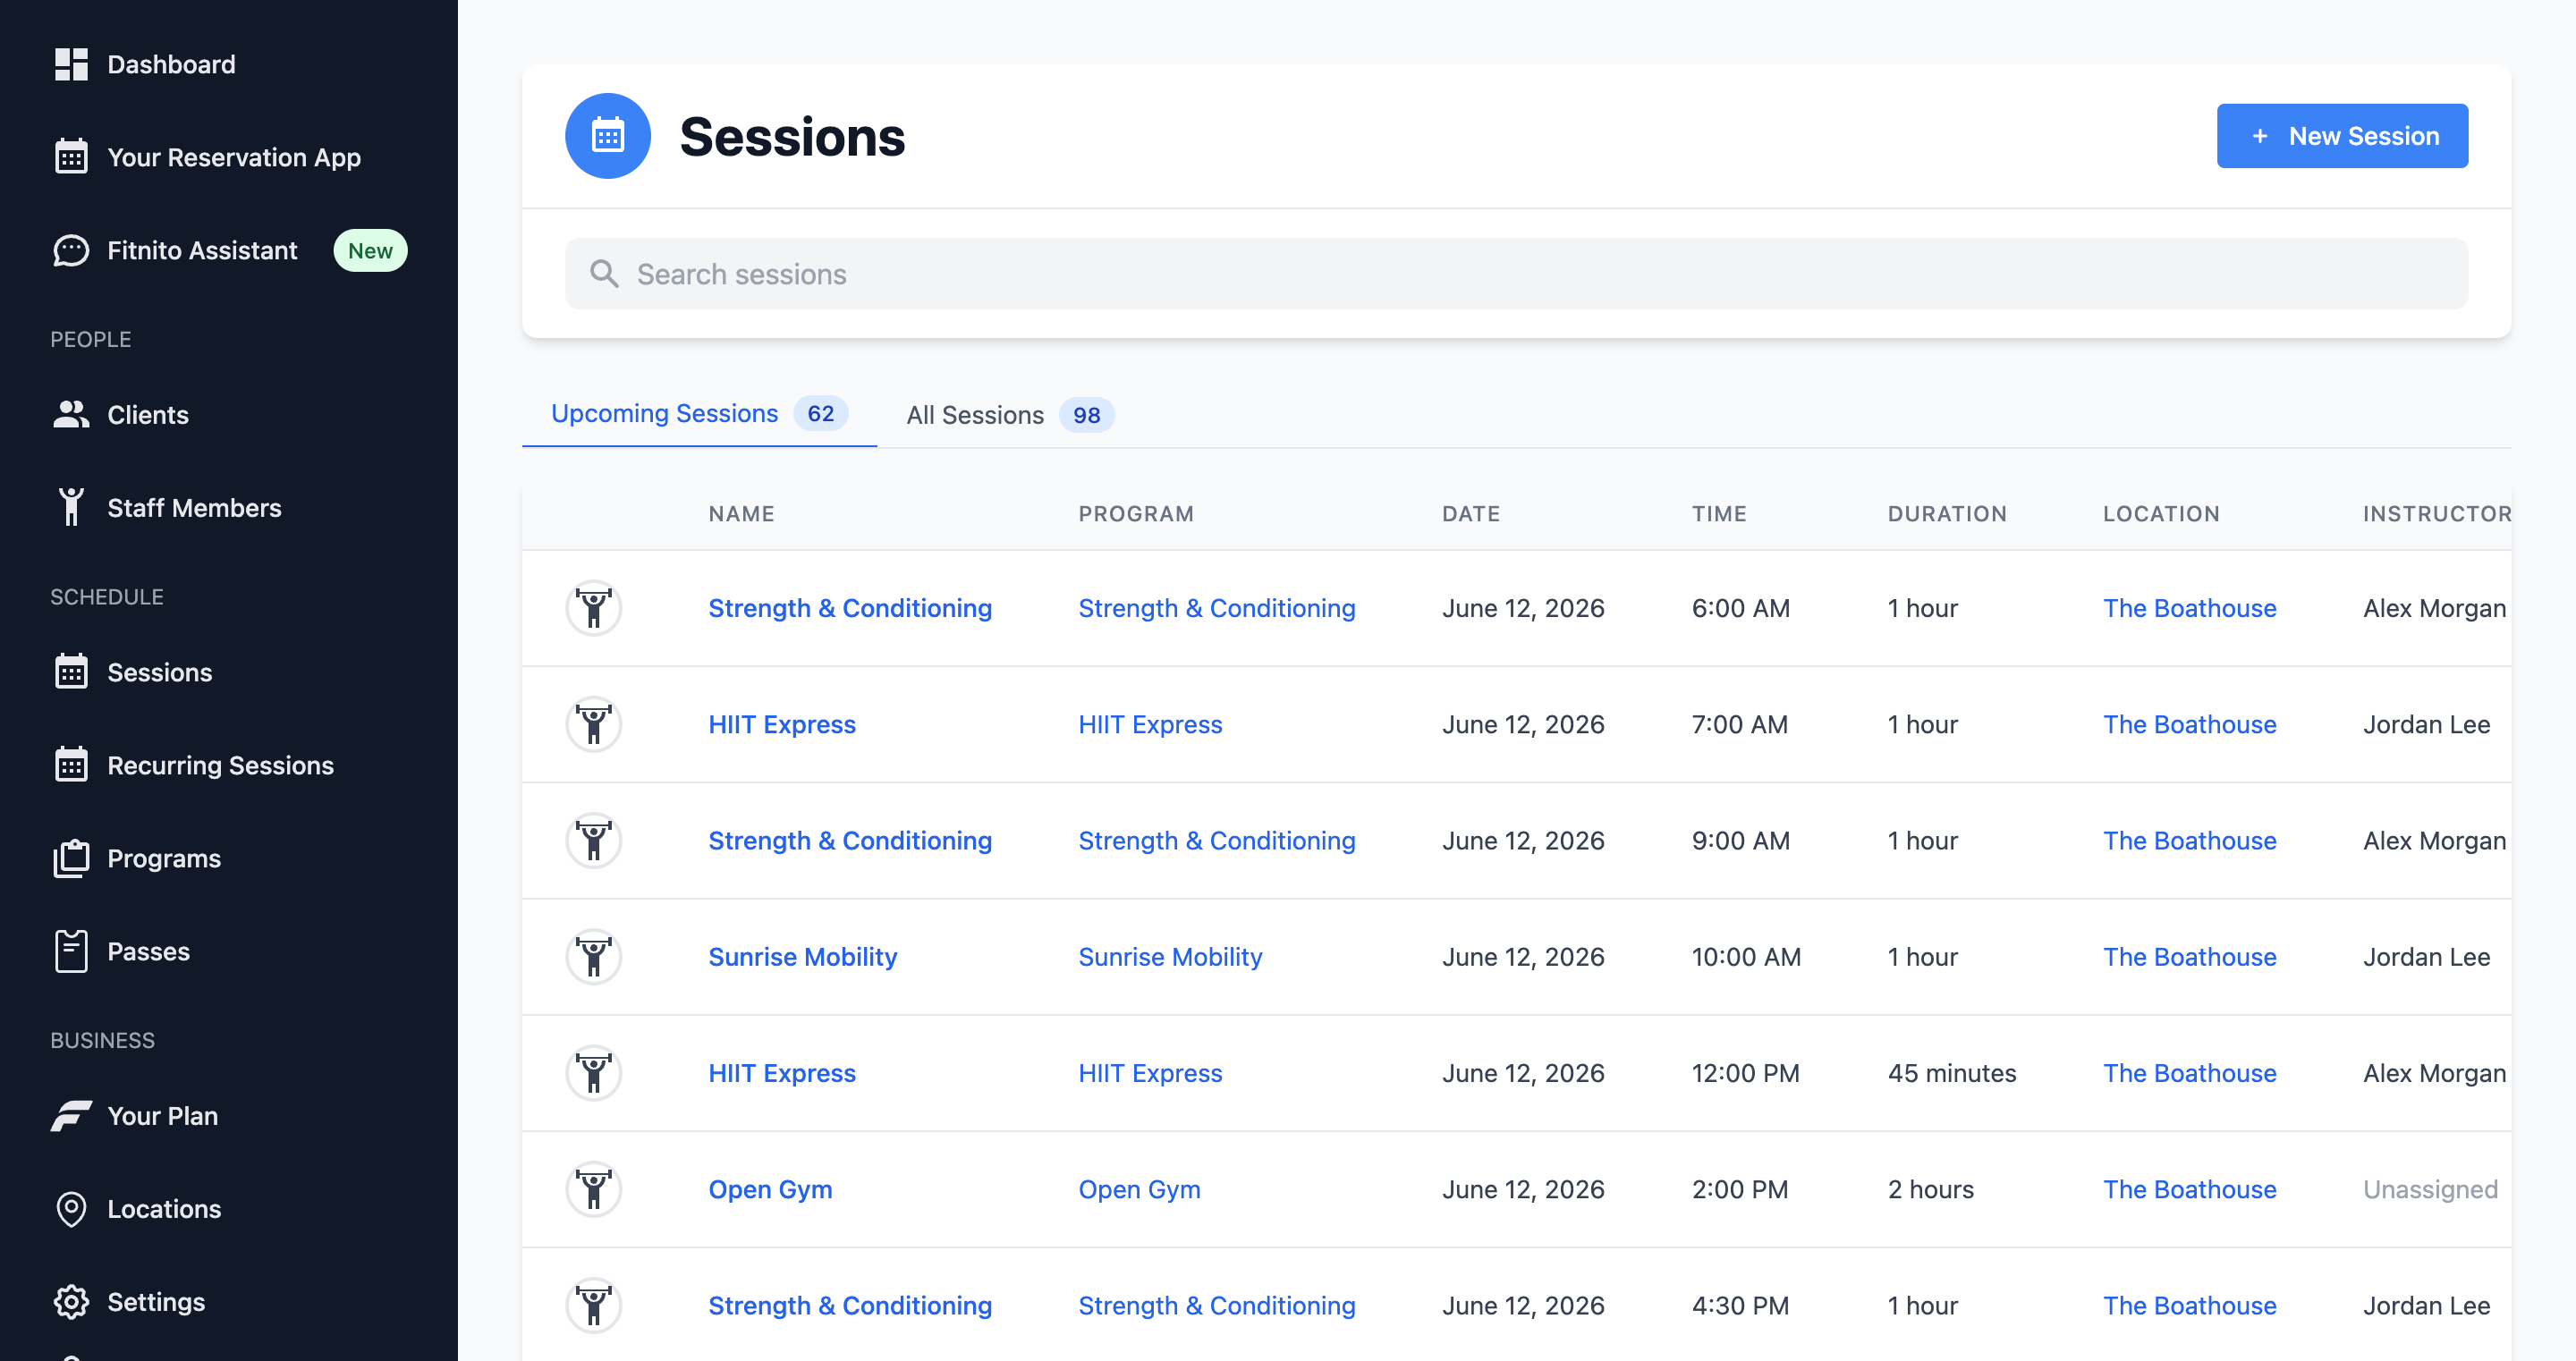Open Strength & Conditioning session at 6:00 AM
The height and width of the screenshot is (1361, 2576).
[x=850, y=608]
